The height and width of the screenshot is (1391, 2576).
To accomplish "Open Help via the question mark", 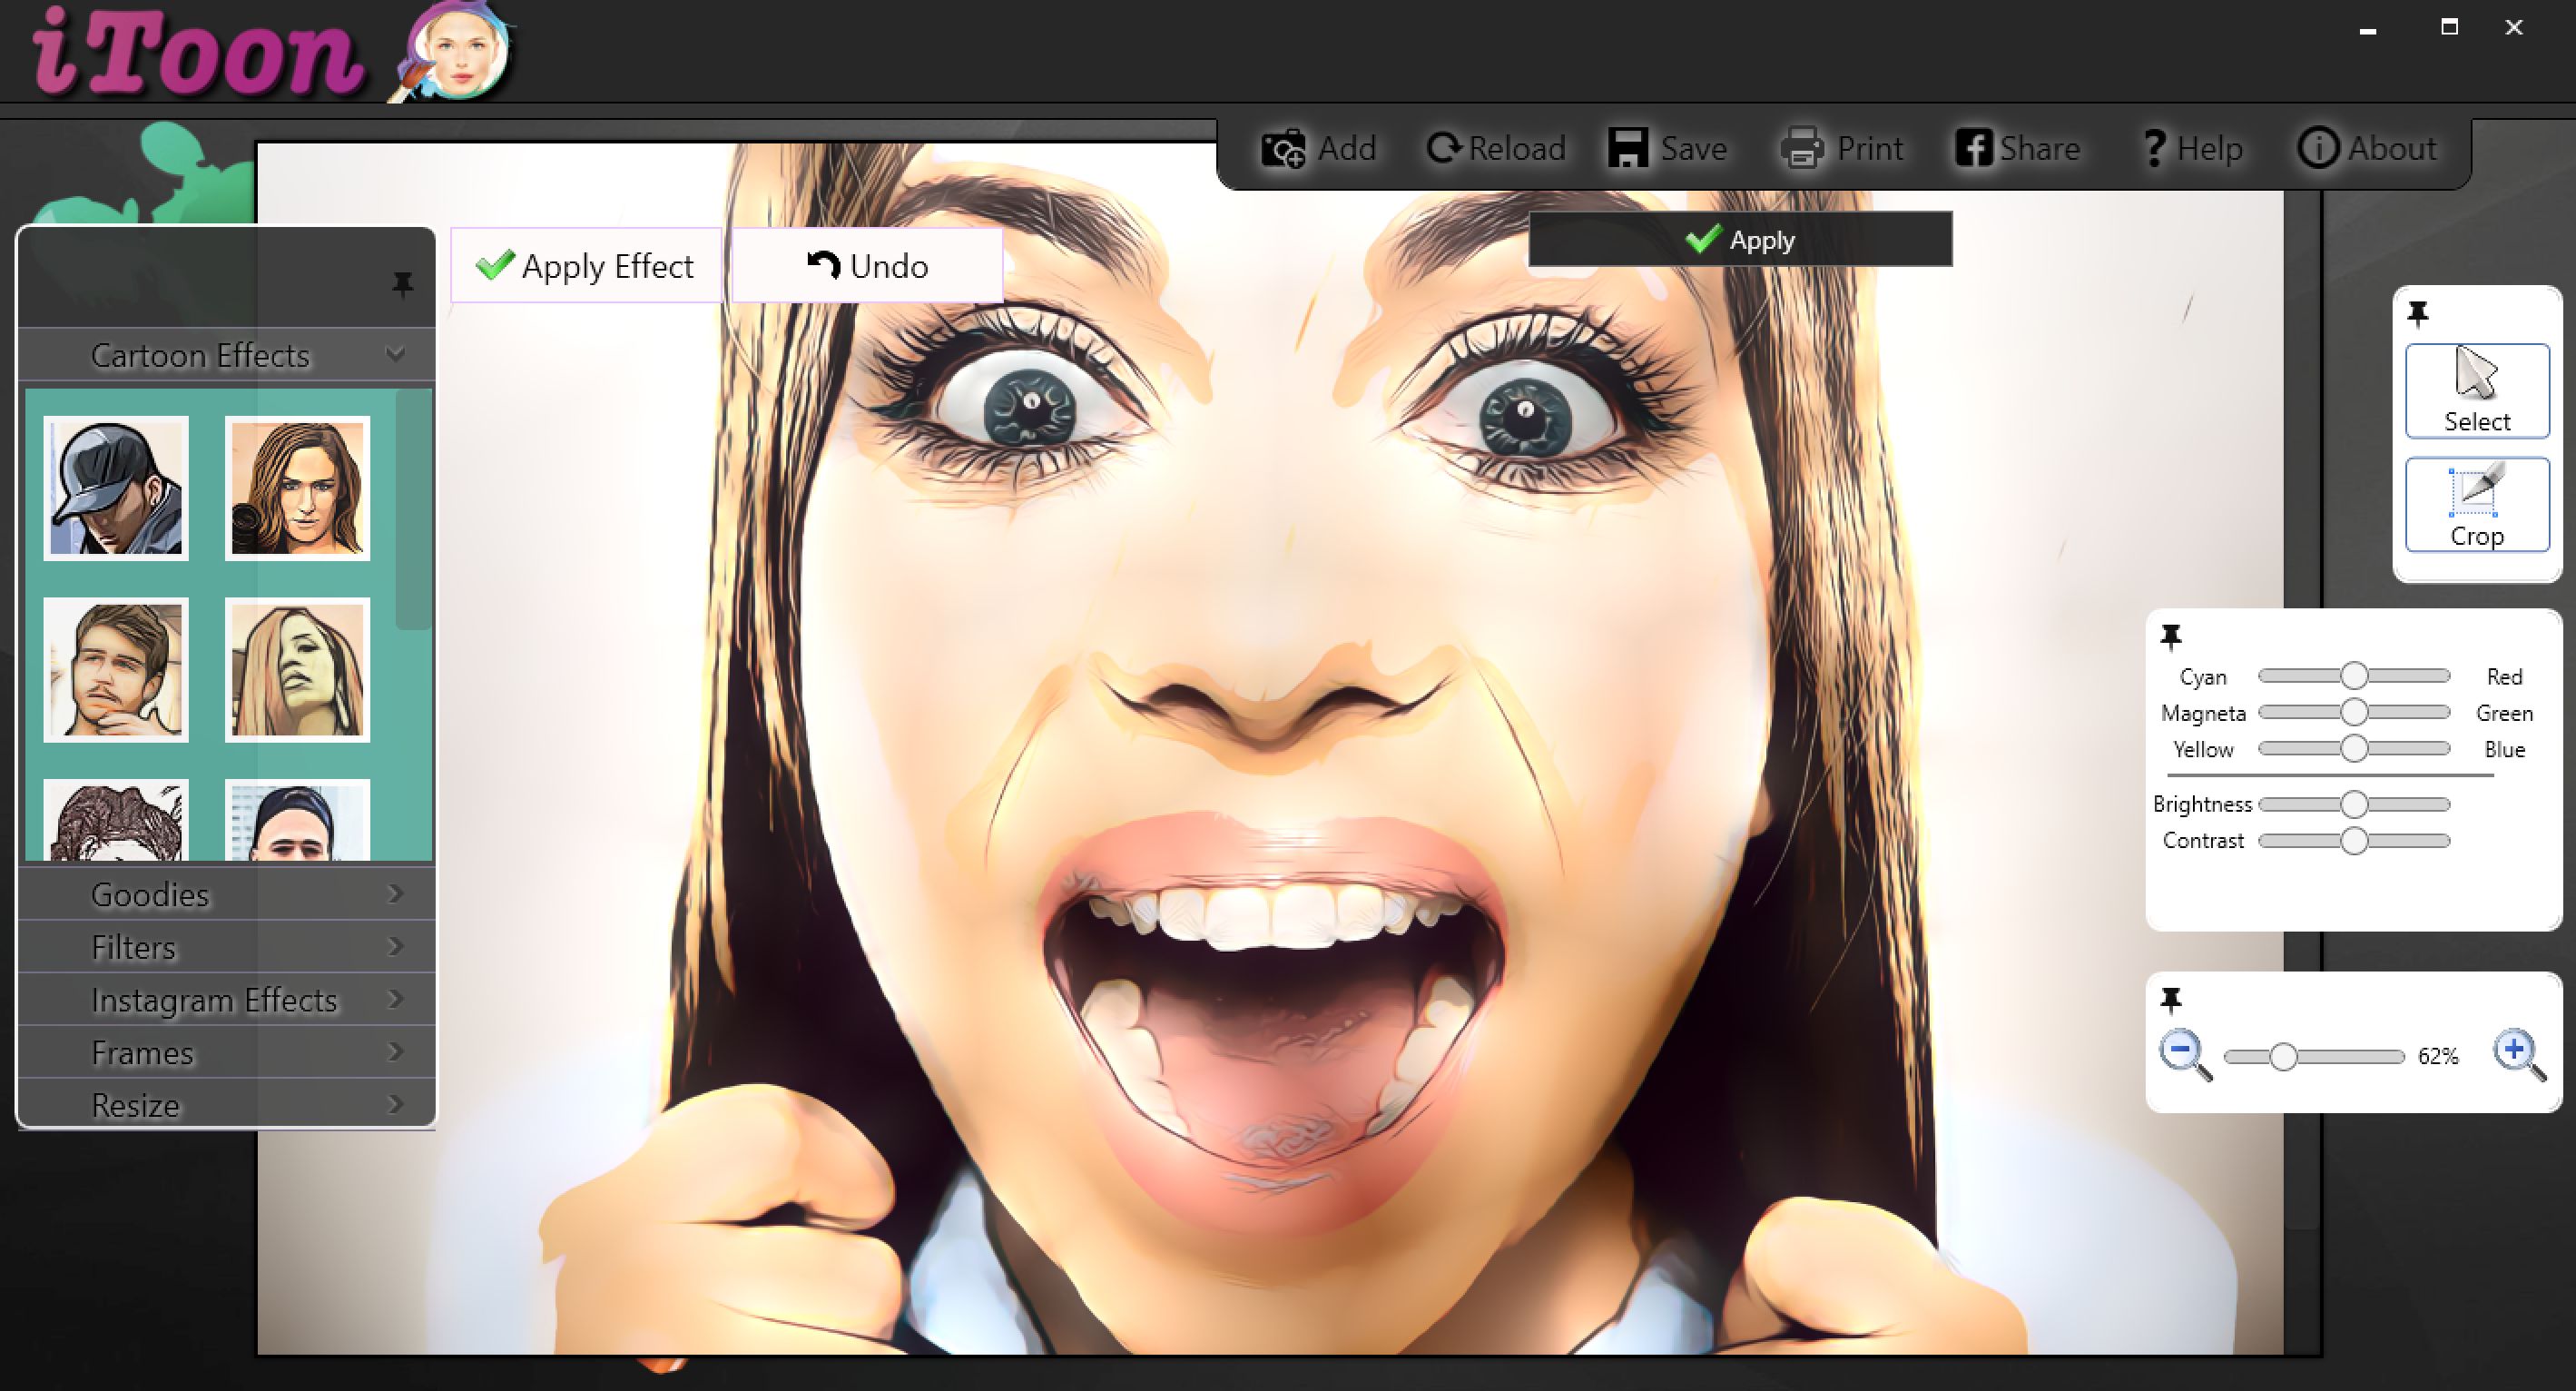I will tap(2154, 148).
